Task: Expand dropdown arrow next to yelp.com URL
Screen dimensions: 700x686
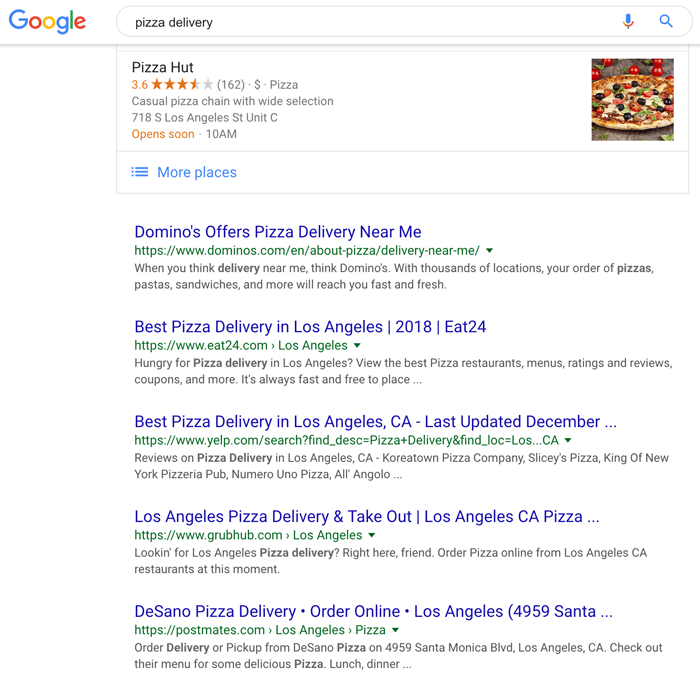Action: click(x=568, y=441)
